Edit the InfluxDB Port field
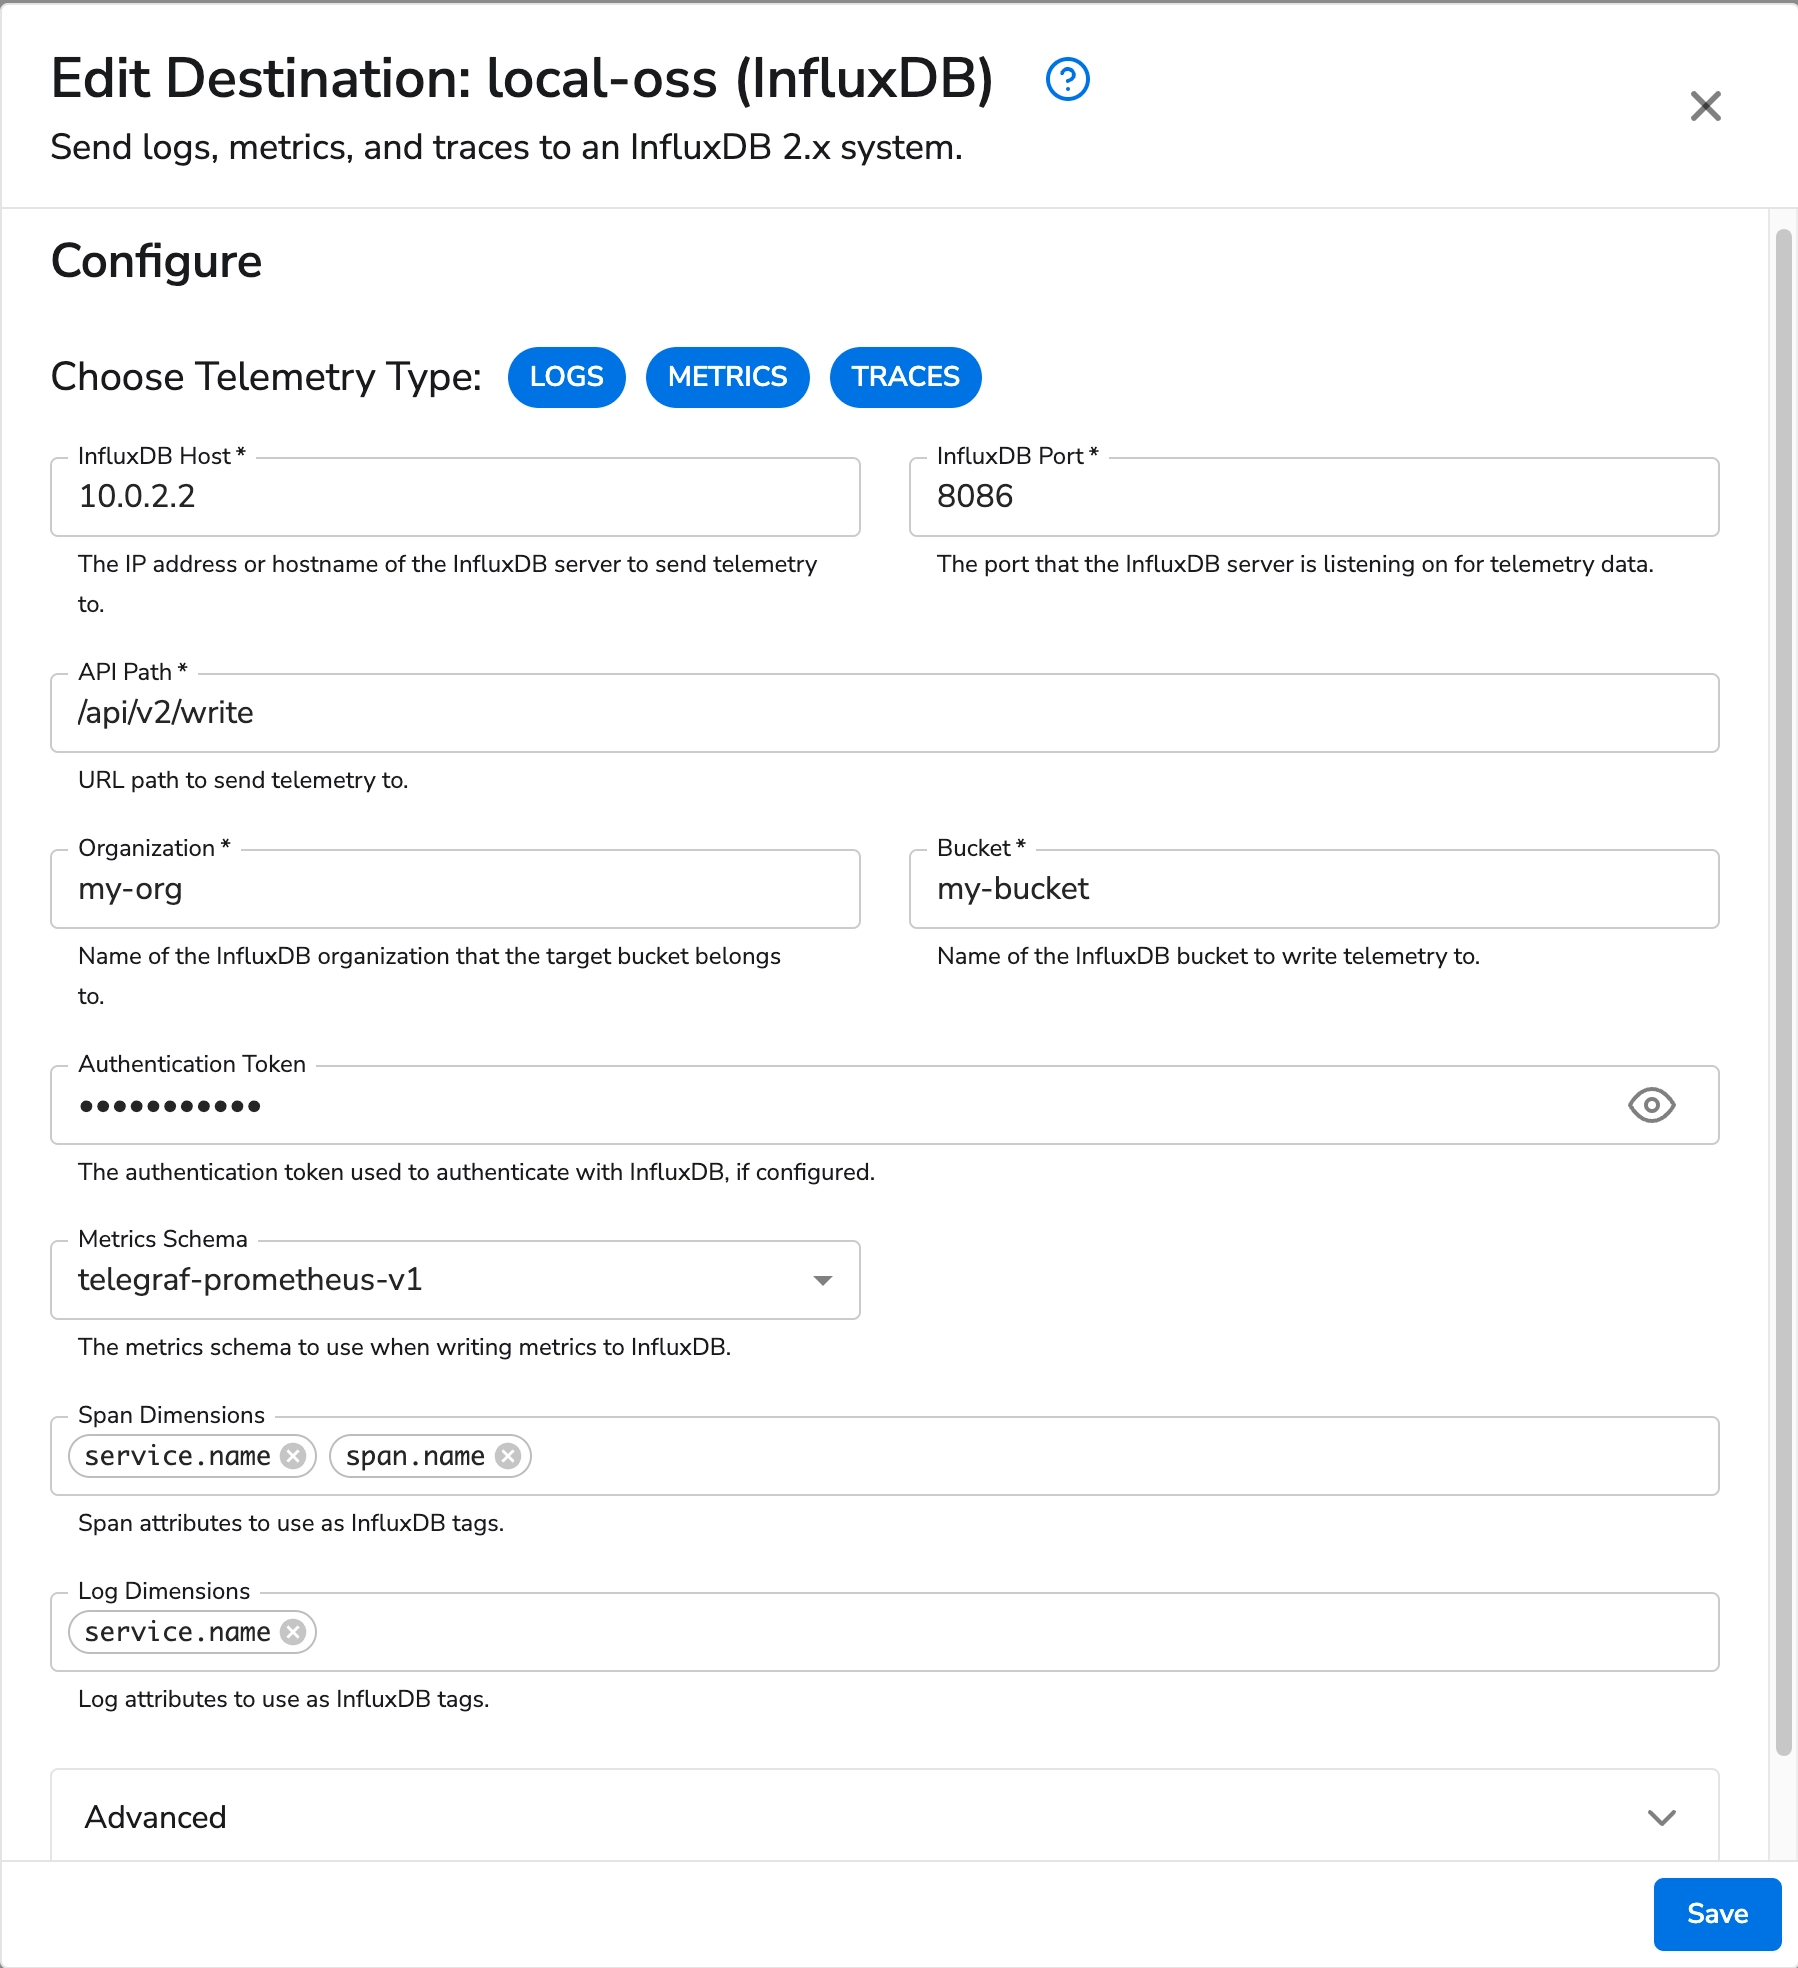 coord(1313,496)
